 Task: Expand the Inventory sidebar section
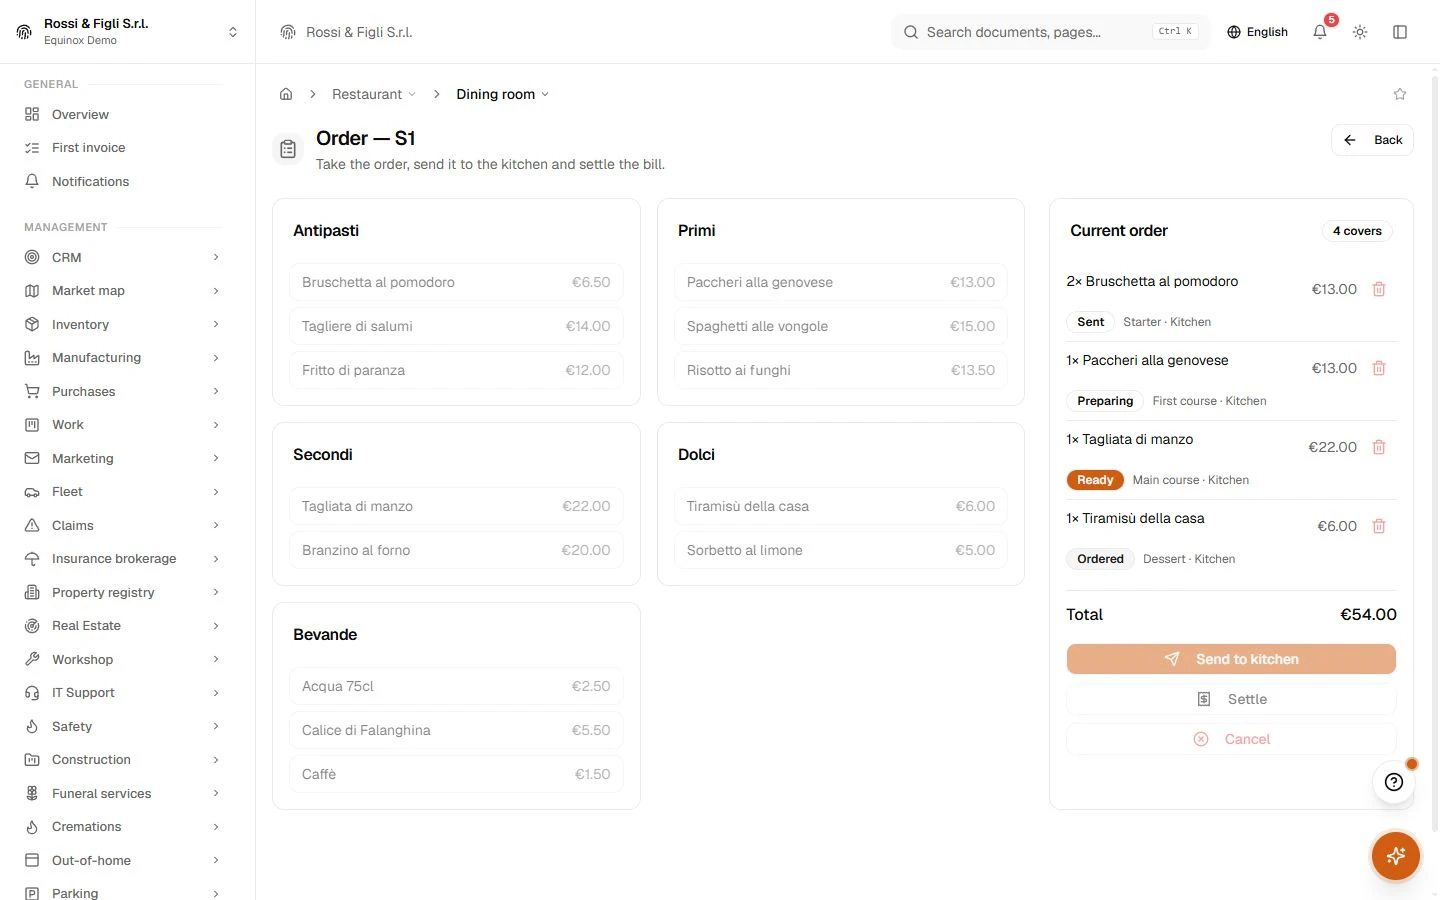tap(122, 324)
